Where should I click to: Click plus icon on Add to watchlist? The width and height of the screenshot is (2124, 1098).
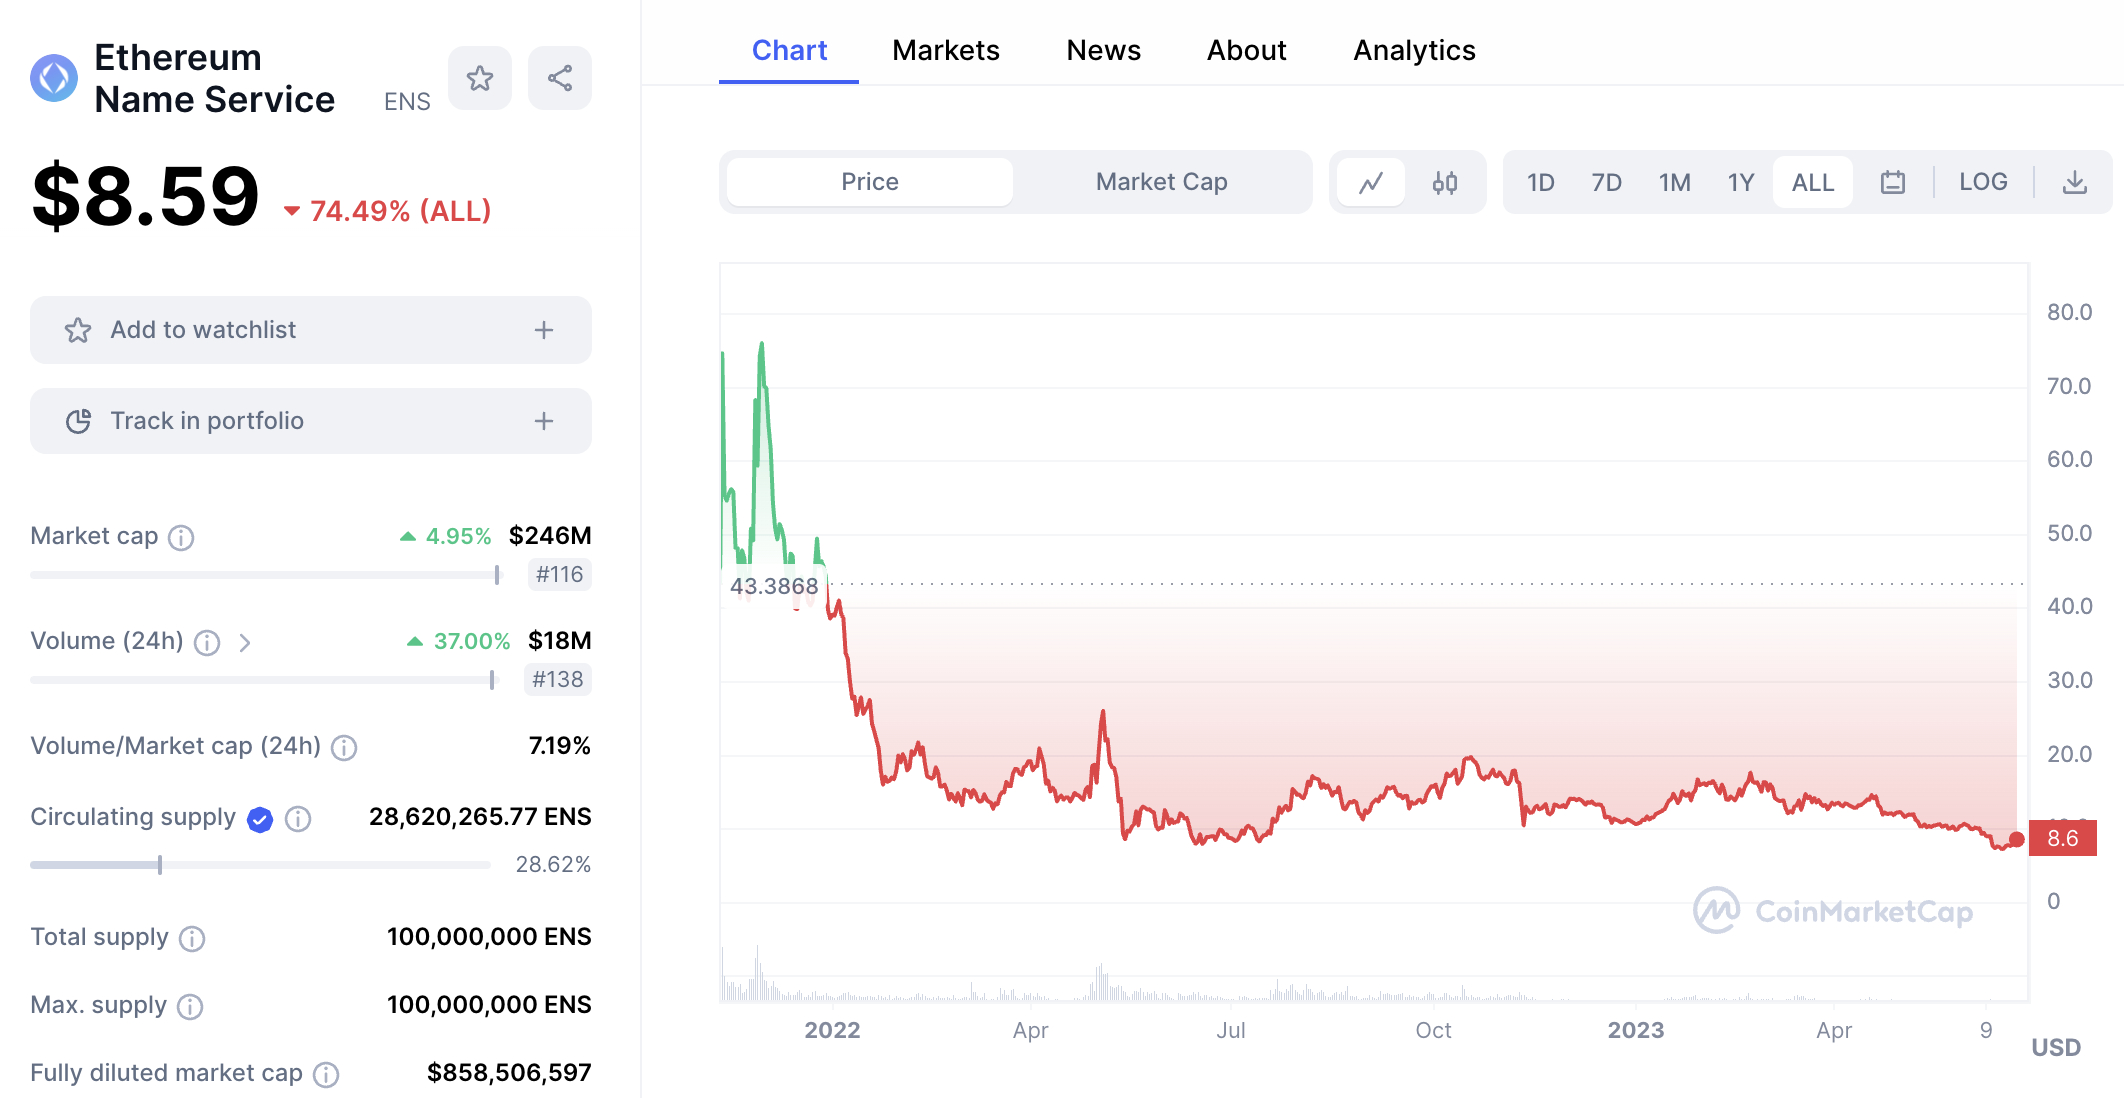544,330
